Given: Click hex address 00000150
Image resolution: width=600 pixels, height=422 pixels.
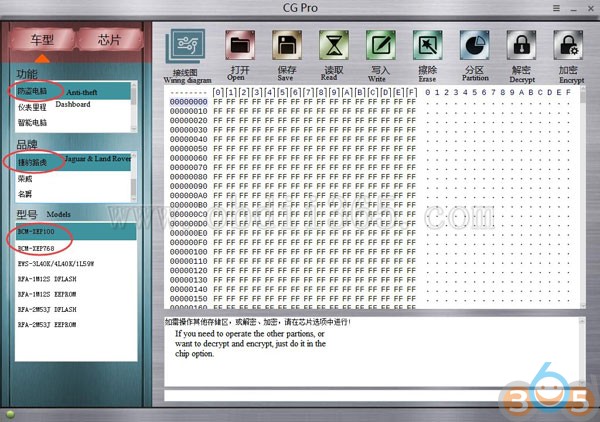Looking at the screenshot, I should point(189,299).
